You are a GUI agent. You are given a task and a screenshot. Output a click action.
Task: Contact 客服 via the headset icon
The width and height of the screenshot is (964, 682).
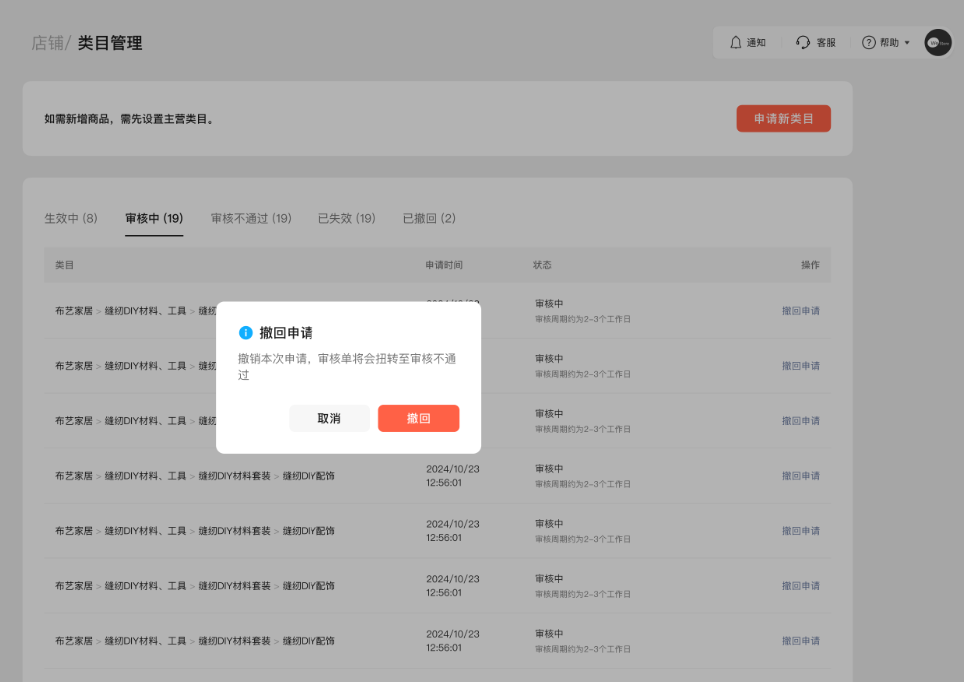point(803,42)
